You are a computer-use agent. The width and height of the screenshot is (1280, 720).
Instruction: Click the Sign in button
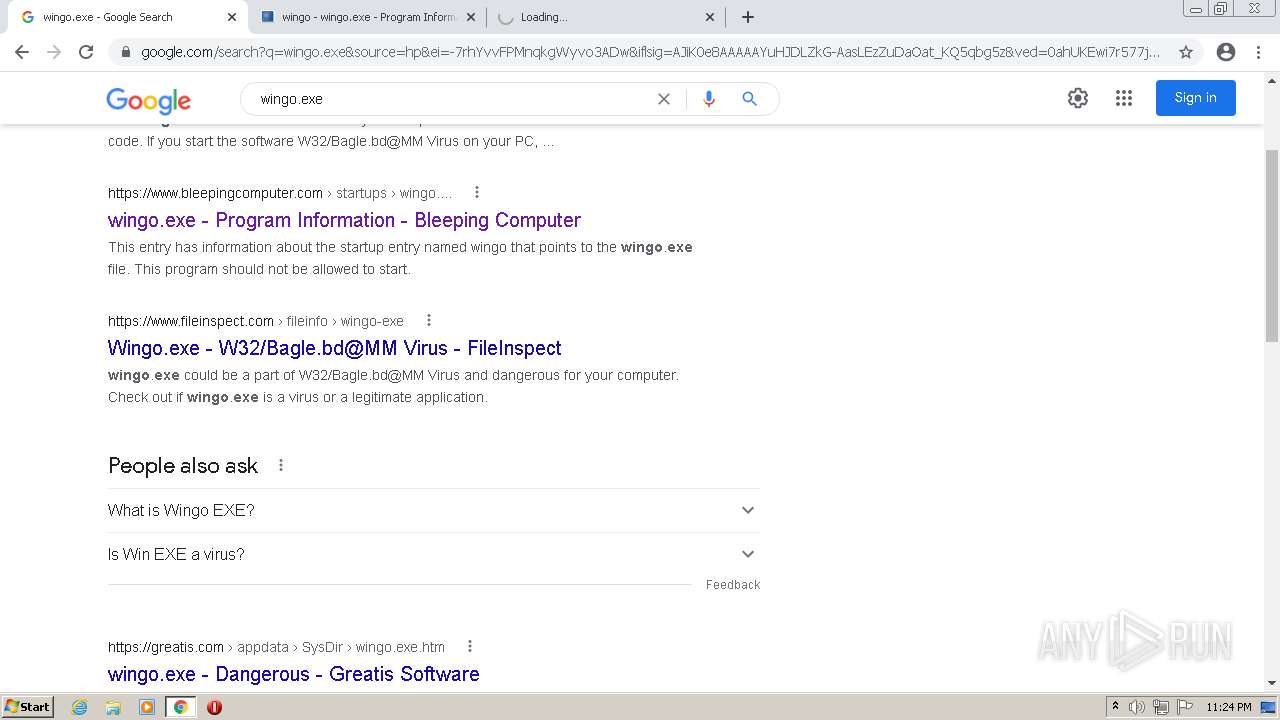tap(1196, 98)
